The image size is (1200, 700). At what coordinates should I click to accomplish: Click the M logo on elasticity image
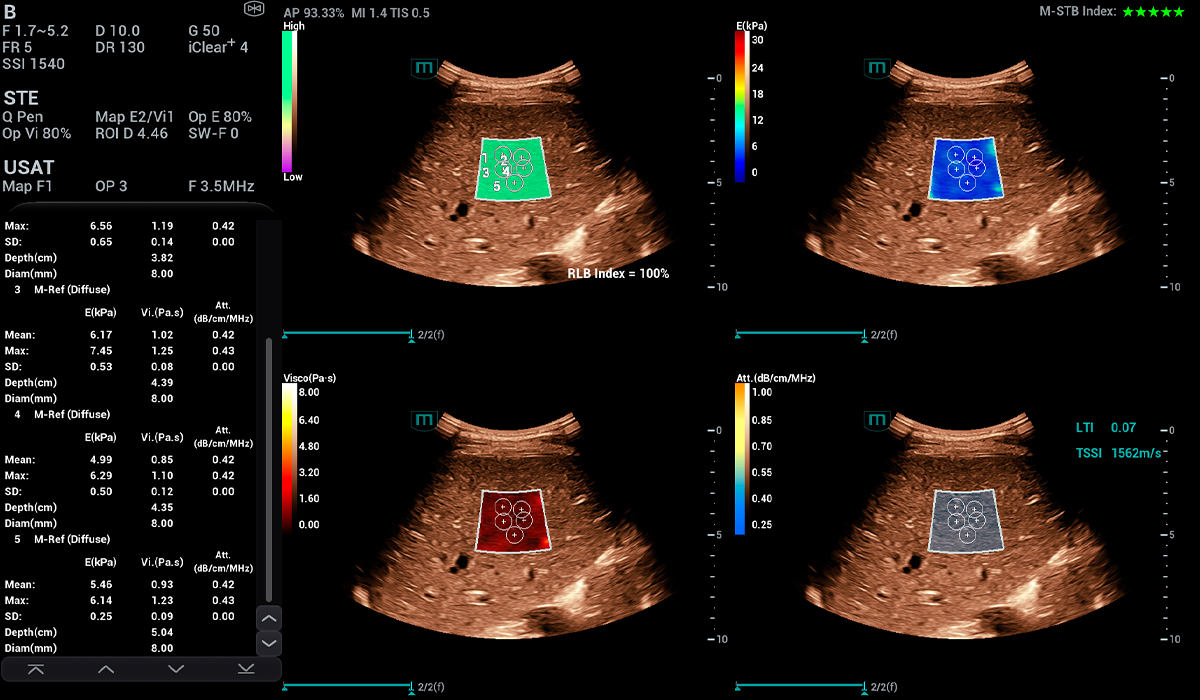tap(877, 68)
